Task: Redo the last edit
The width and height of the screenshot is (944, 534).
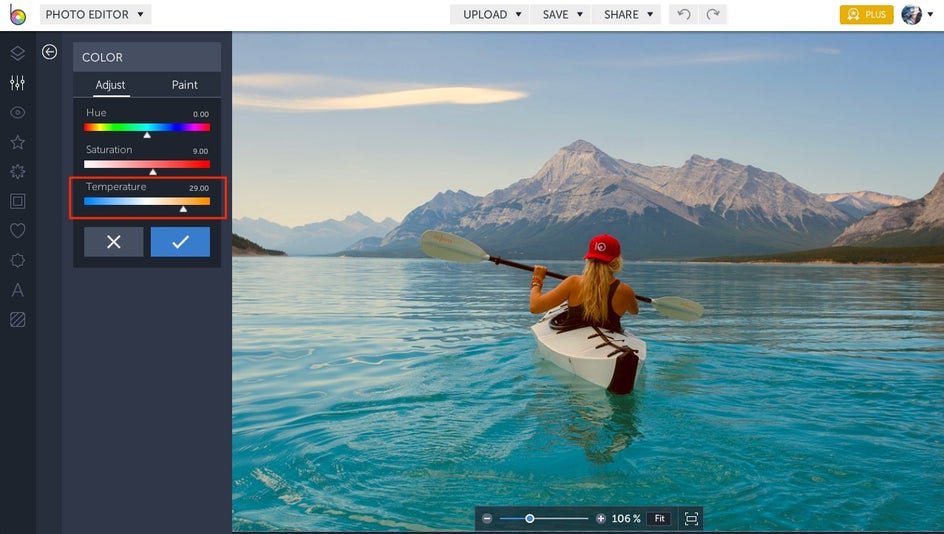Action: click(713, 14)
